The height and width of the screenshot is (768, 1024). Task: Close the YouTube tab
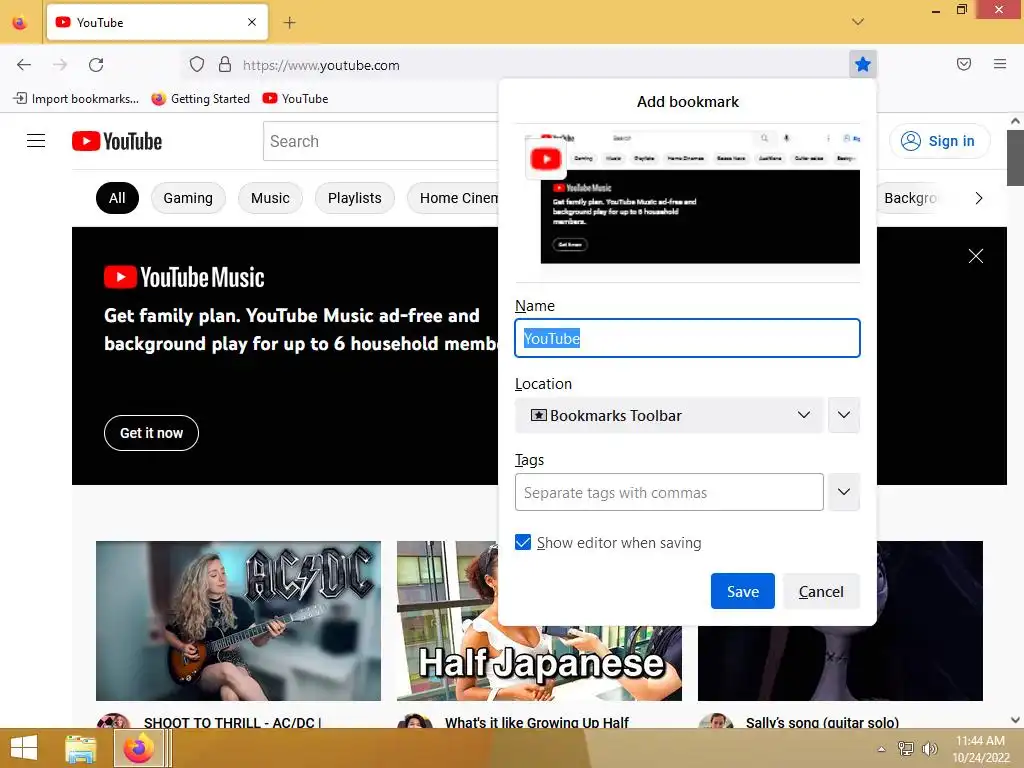pos(252,22)
